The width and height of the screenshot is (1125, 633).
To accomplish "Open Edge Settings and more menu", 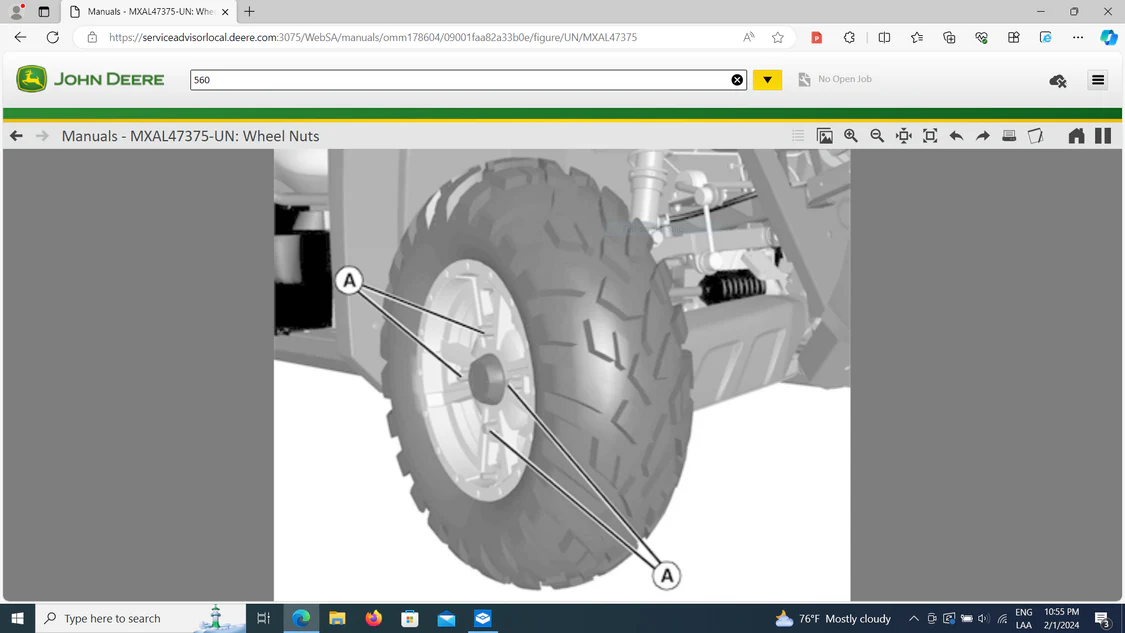I will click(x=1077, y=37).
